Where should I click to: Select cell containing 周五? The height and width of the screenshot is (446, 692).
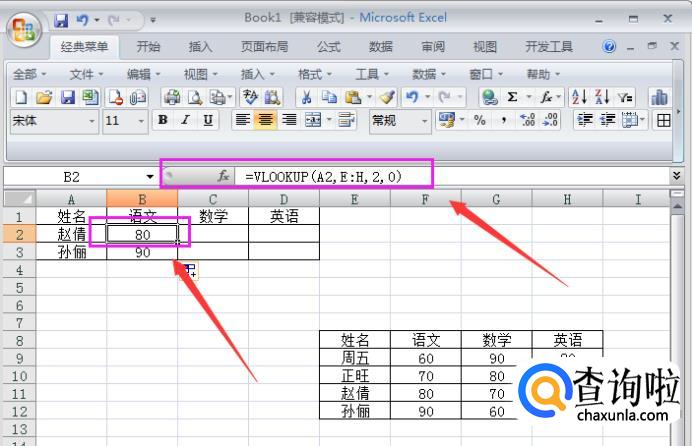point(355,358)
